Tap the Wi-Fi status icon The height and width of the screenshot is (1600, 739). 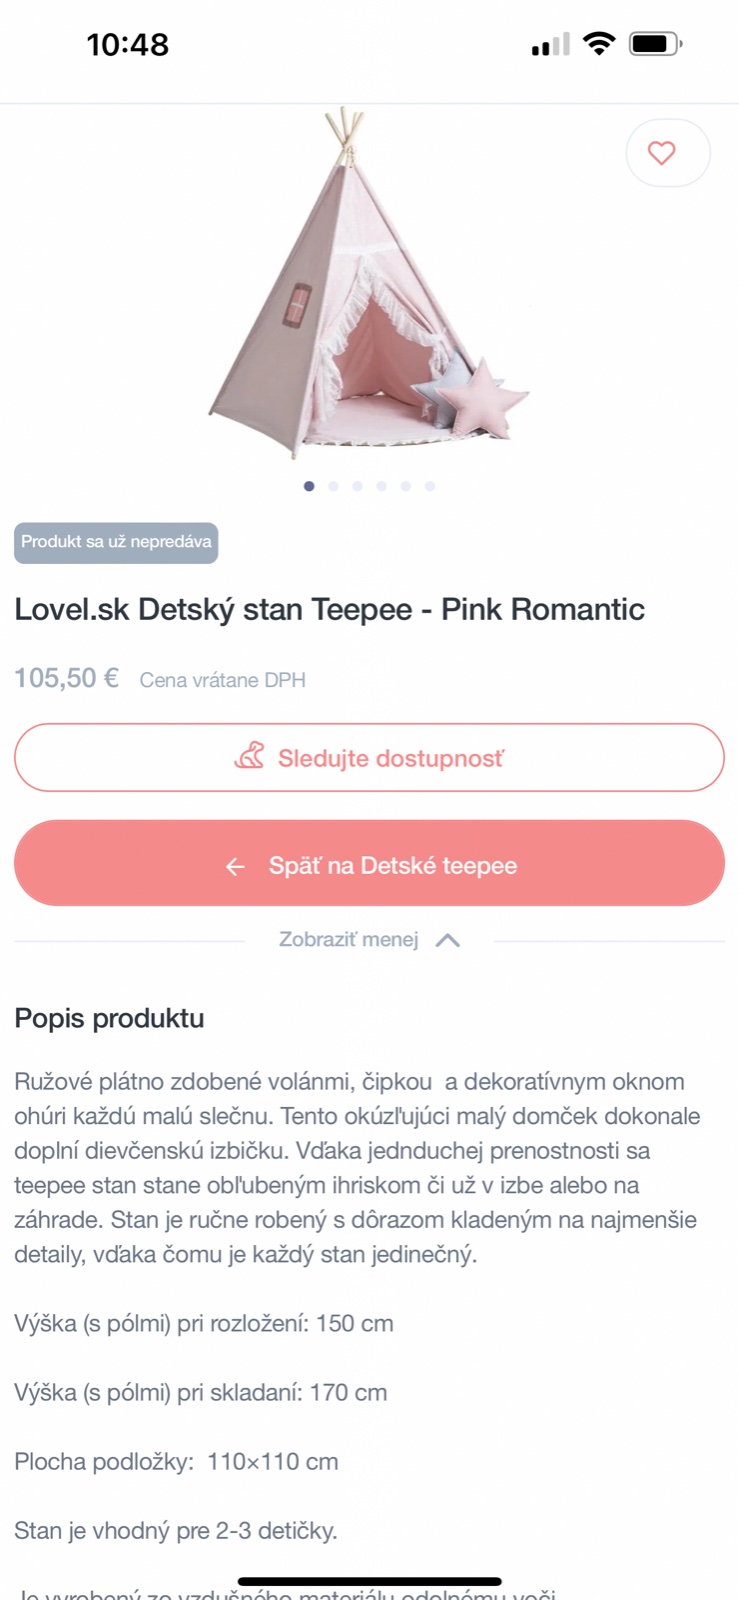coord(598,44)
